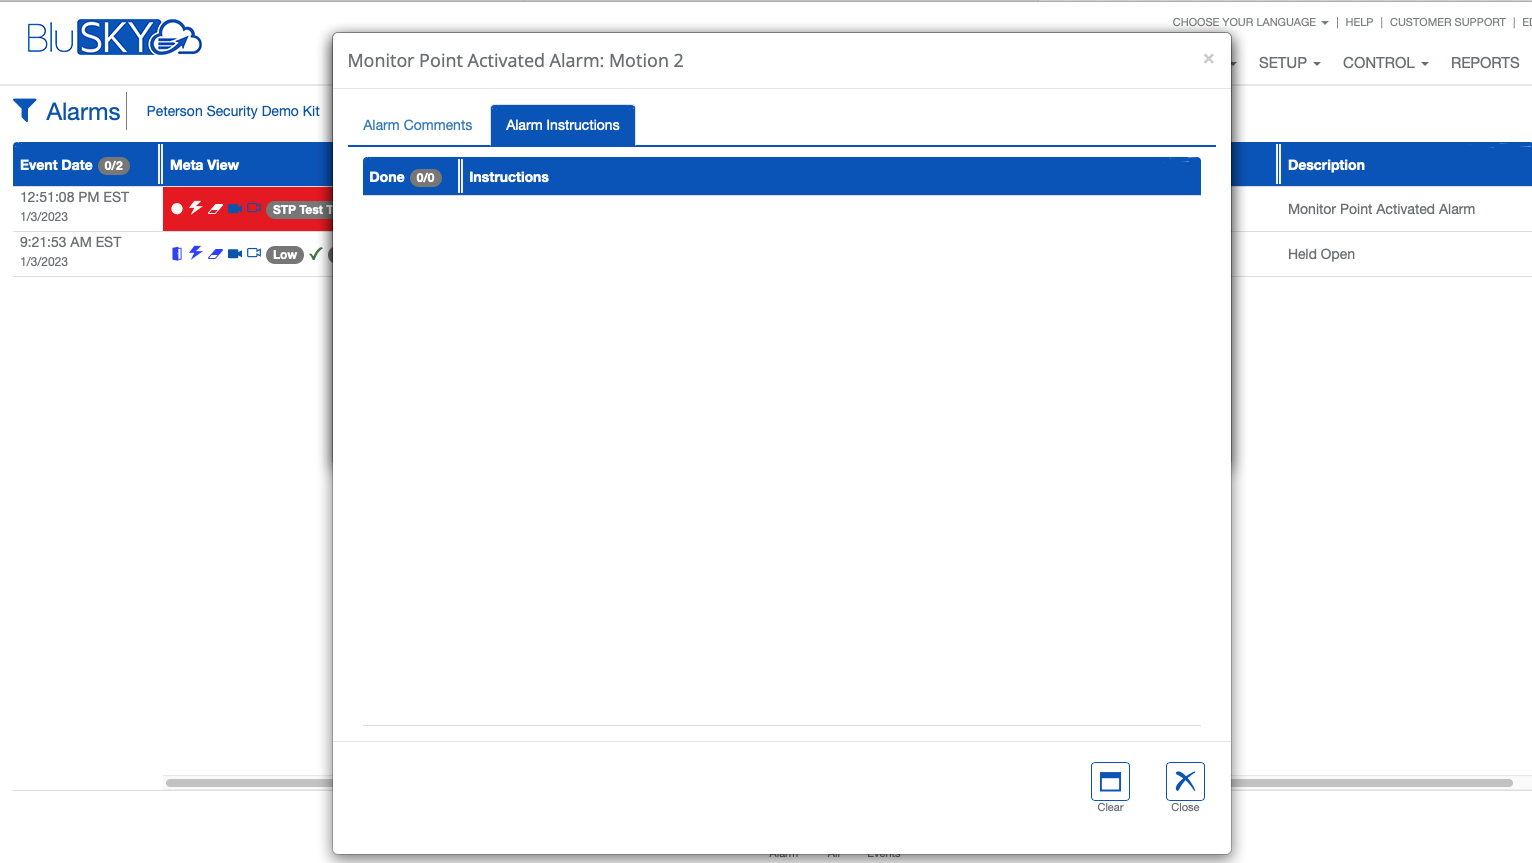Click the green checkmark in the Low row
Viewport: 1532px width, 863px height.
[316, 254]
